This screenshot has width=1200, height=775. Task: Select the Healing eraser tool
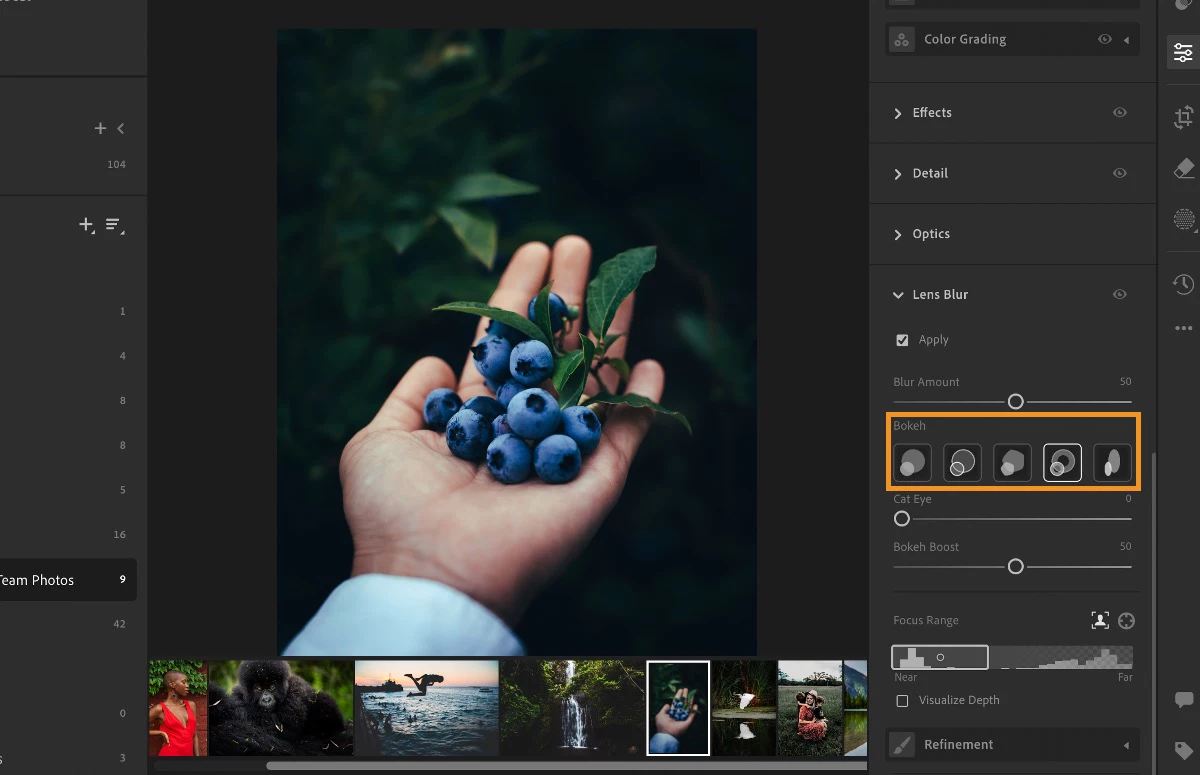(x=1183, y=168)
